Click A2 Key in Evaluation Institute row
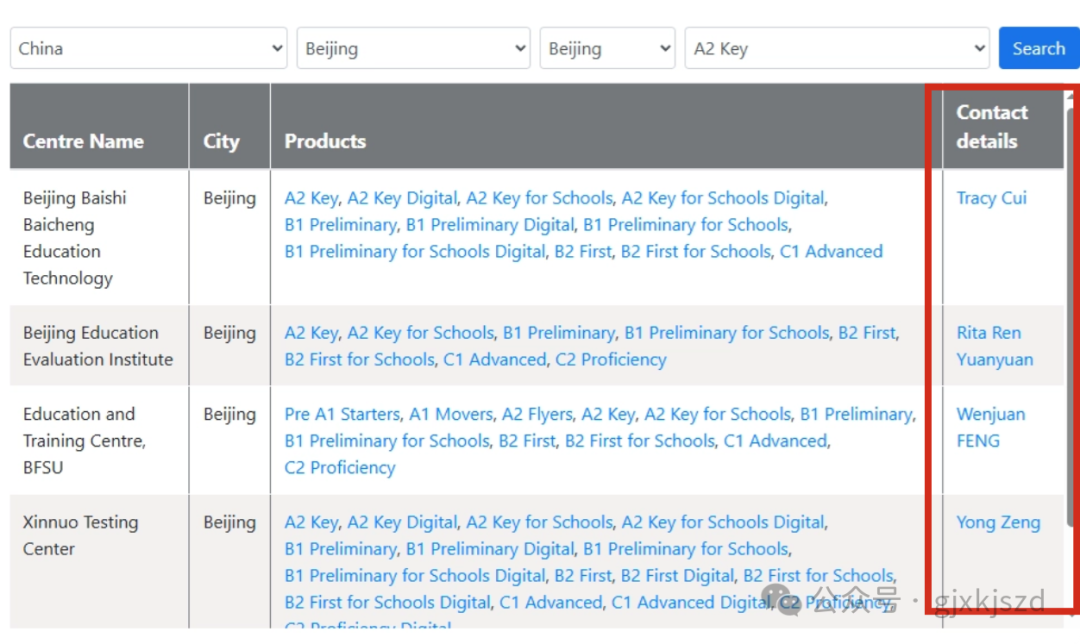The height and width of the screenshot is (644, 1080). [x=311, y=333]
